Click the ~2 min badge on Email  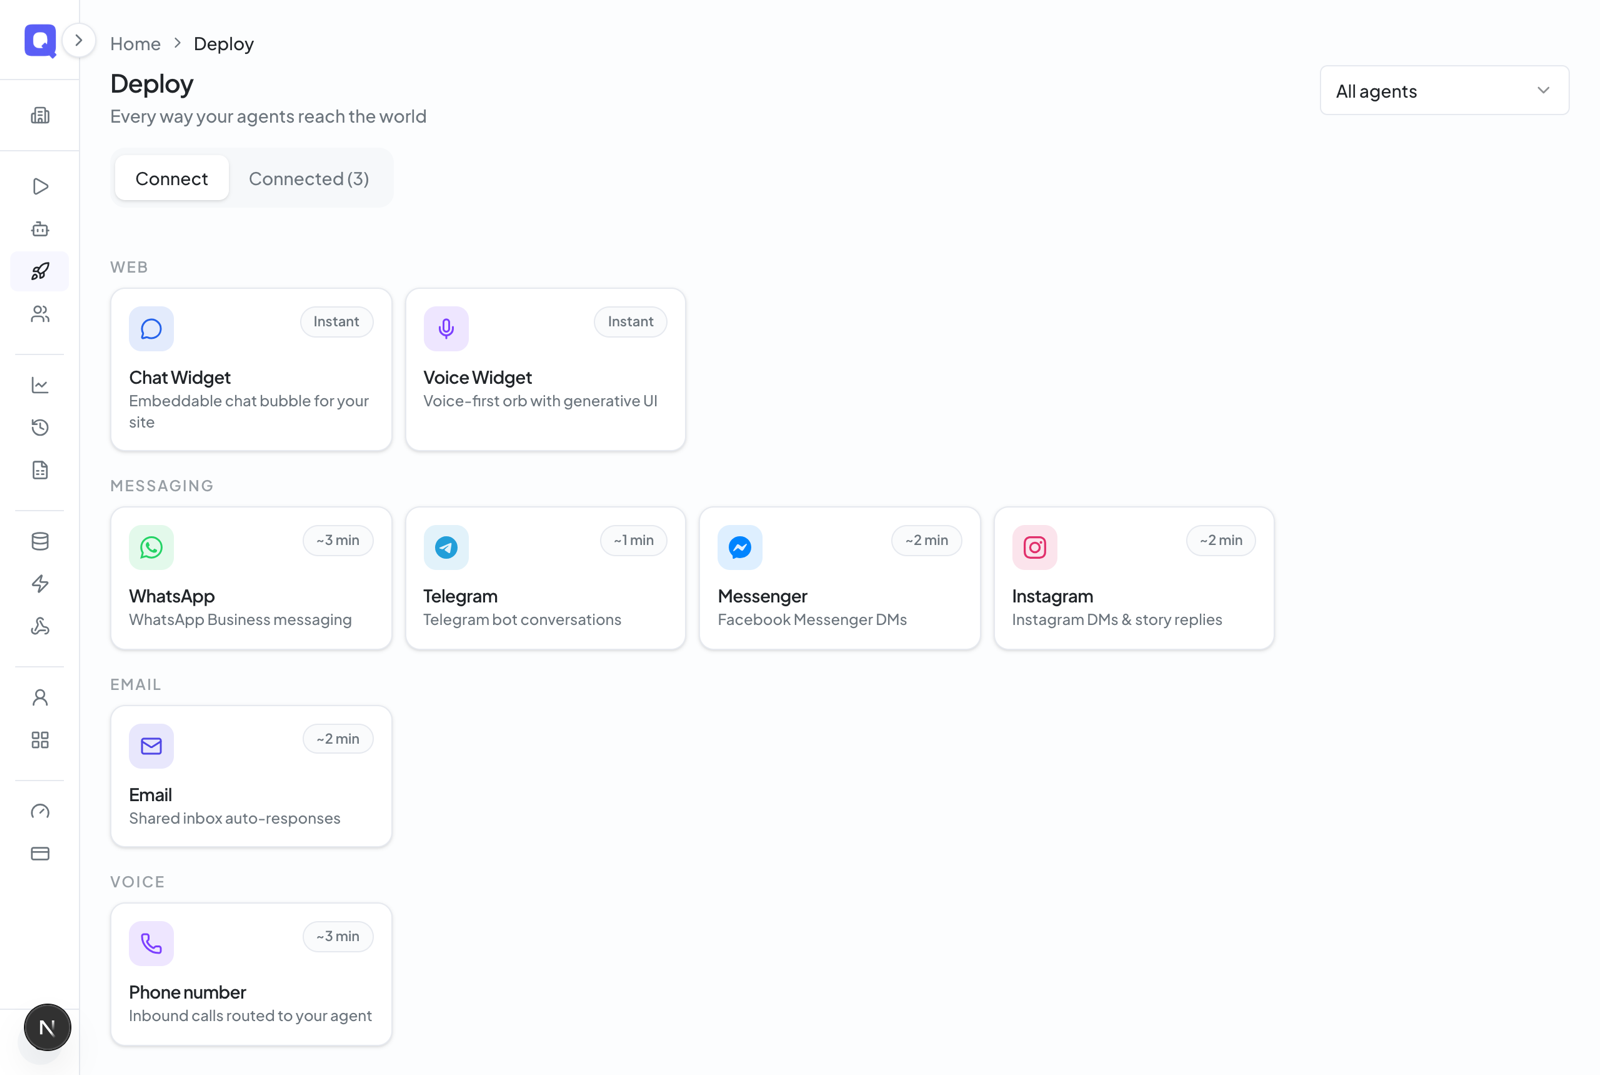[x=338, y=739]
